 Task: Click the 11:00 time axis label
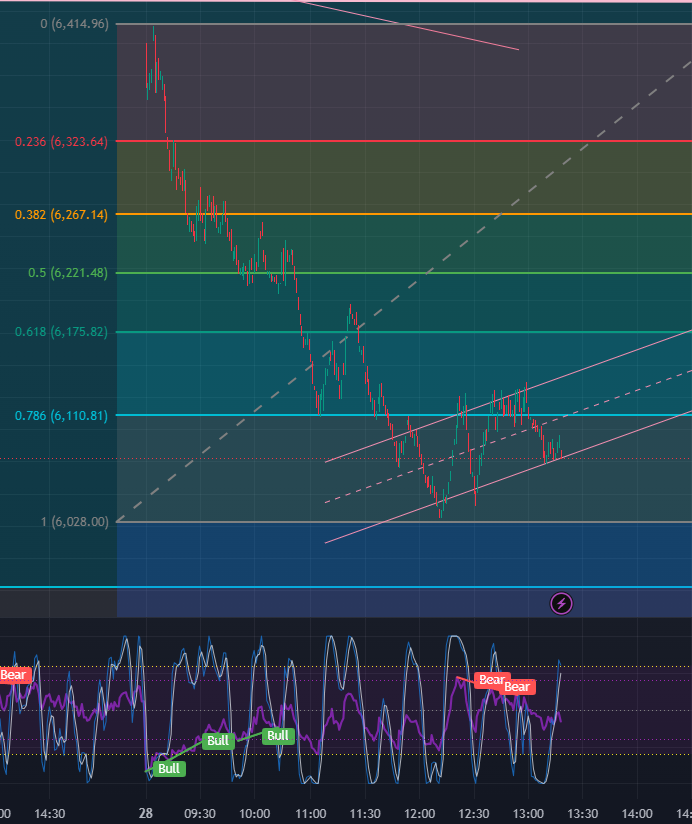(311, 813)
